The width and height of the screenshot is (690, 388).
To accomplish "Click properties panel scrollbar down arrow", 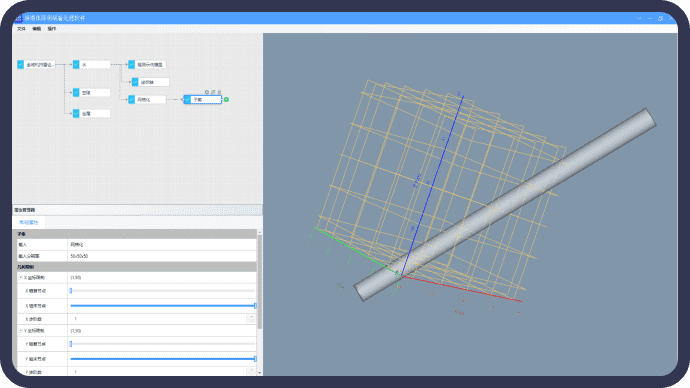I will pyautogui.click(x=260, y=373).
